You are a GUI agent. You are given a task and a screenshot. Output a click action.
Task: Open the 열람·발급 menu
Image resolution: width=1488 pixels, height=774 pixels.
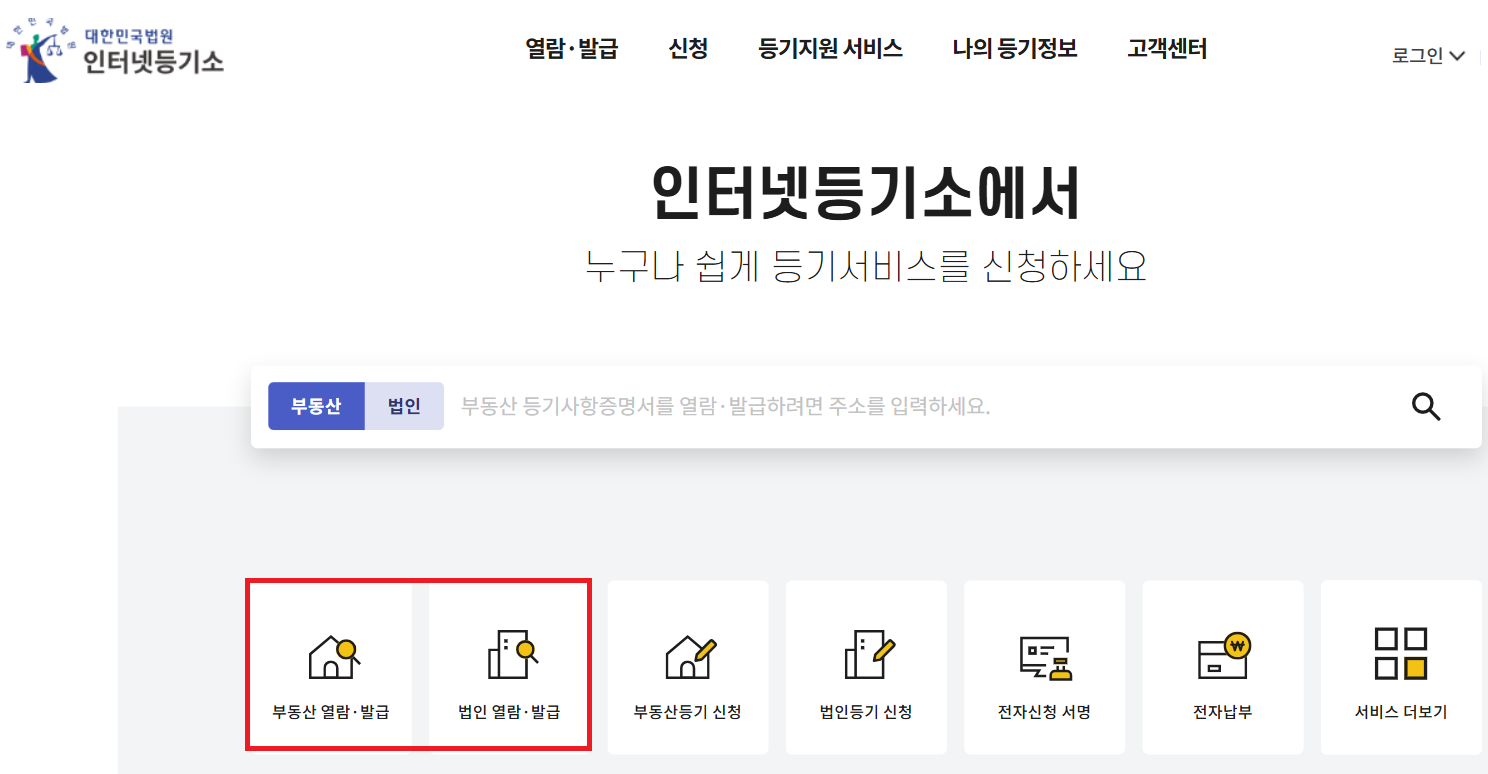[572, 49]
